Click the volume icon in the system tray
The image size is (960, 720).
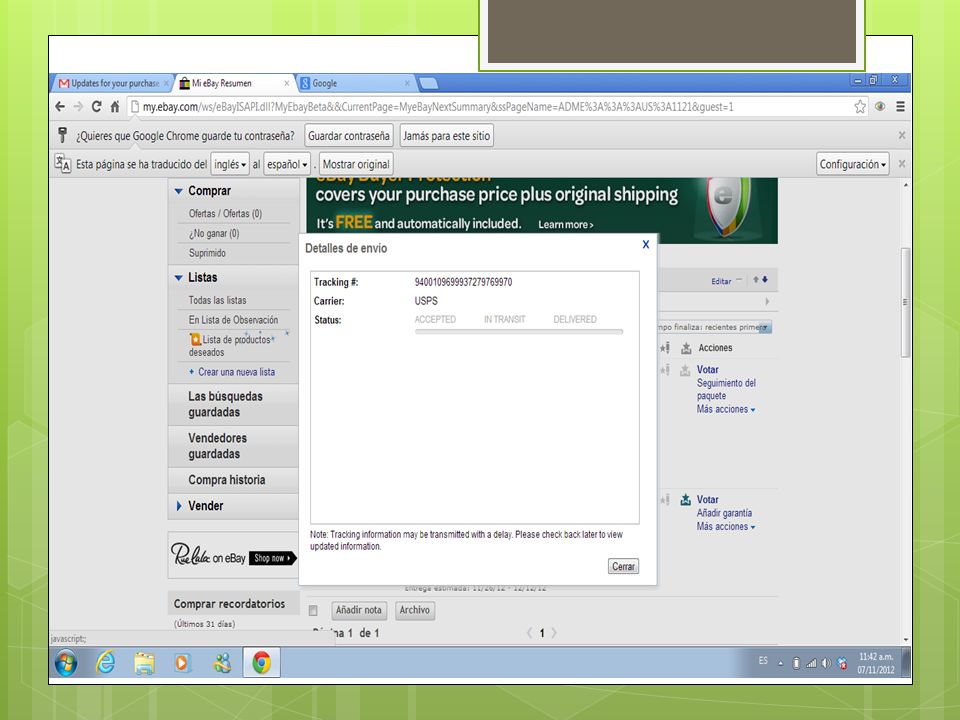[x=826, y=662]
